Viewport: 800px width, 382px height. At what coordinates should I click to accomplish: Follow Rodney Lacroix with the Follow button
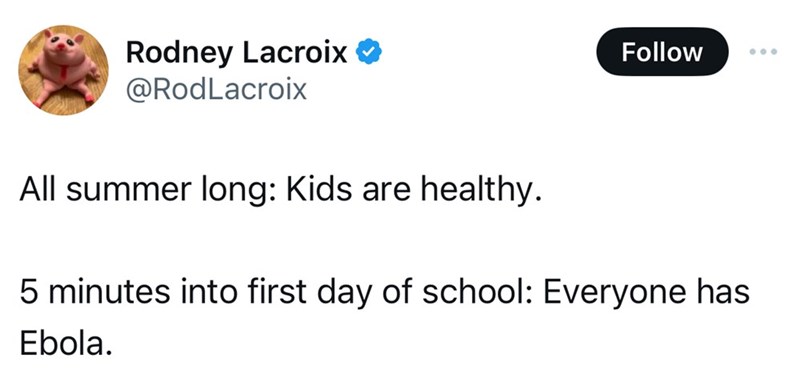pos(662,52)
